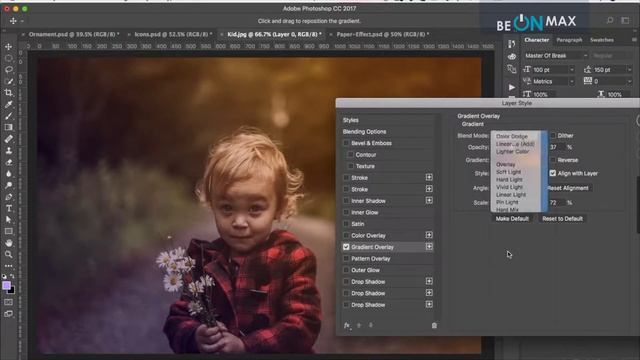Select the Path Selection arrow tool
This screenshot has width=640, height=360.
click(9, 220)
